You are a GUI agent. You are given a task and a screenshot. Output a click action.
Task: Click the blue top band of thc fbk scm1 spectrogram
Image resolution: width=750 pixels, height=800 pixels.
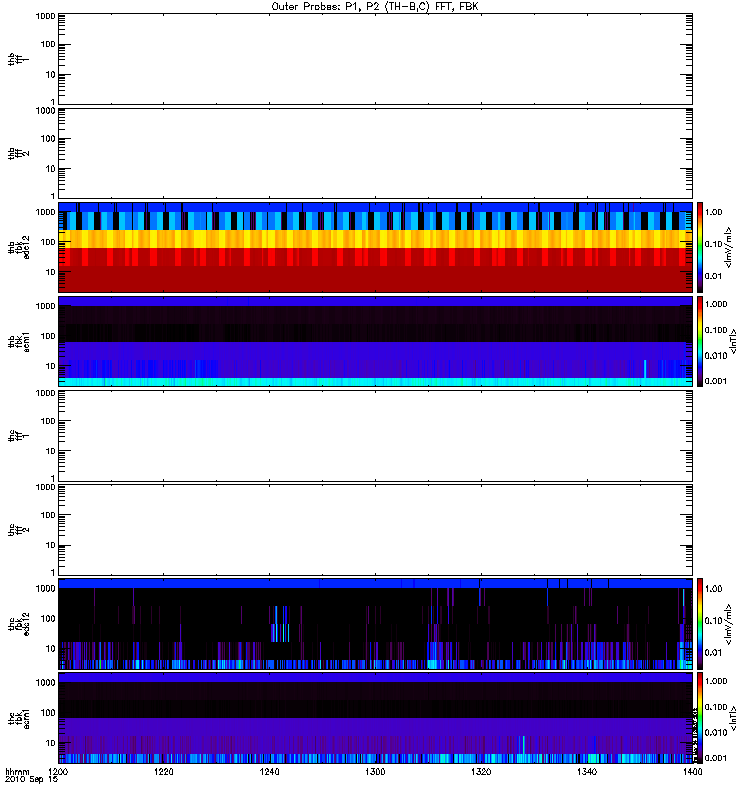tap(375, 678)
